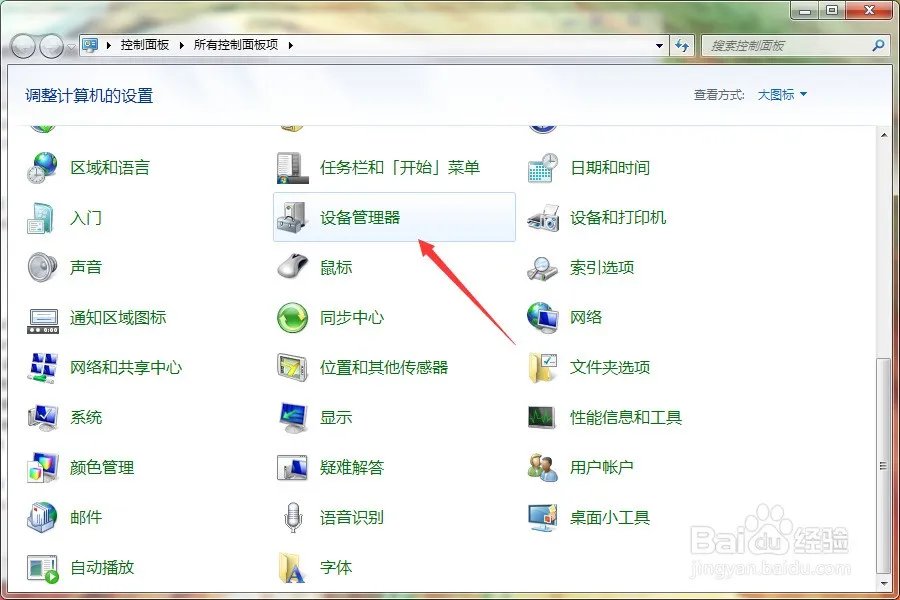The image size is (900, 600).
Task: Click inside the 搜索控制面板 search box
Action: (x=790, y=45)
